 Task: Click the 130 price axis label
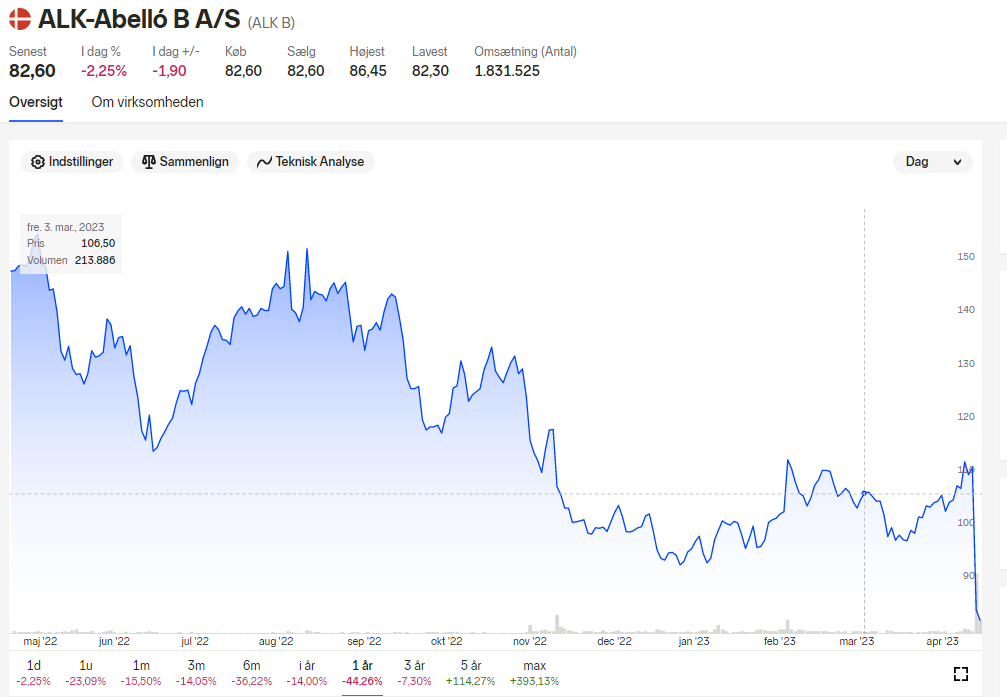coord(966,364)
